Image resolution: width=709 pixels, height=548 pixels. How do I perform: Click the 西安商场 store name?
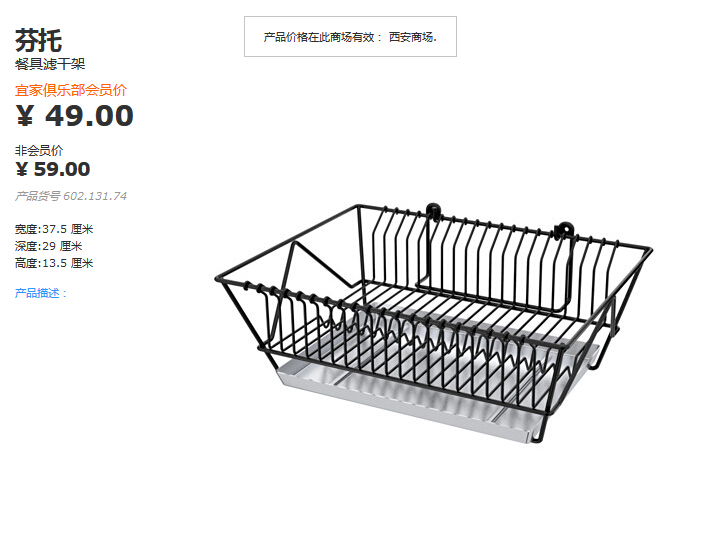tap(411, 37)
